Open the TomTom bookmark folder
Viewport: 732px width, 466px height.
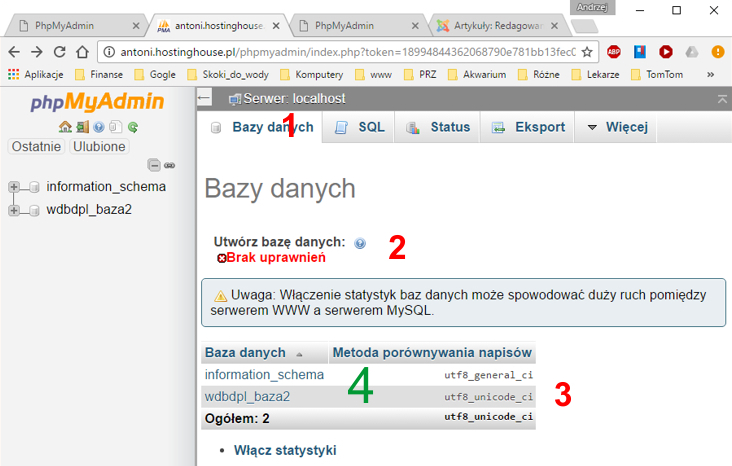(x=657, y=74)
